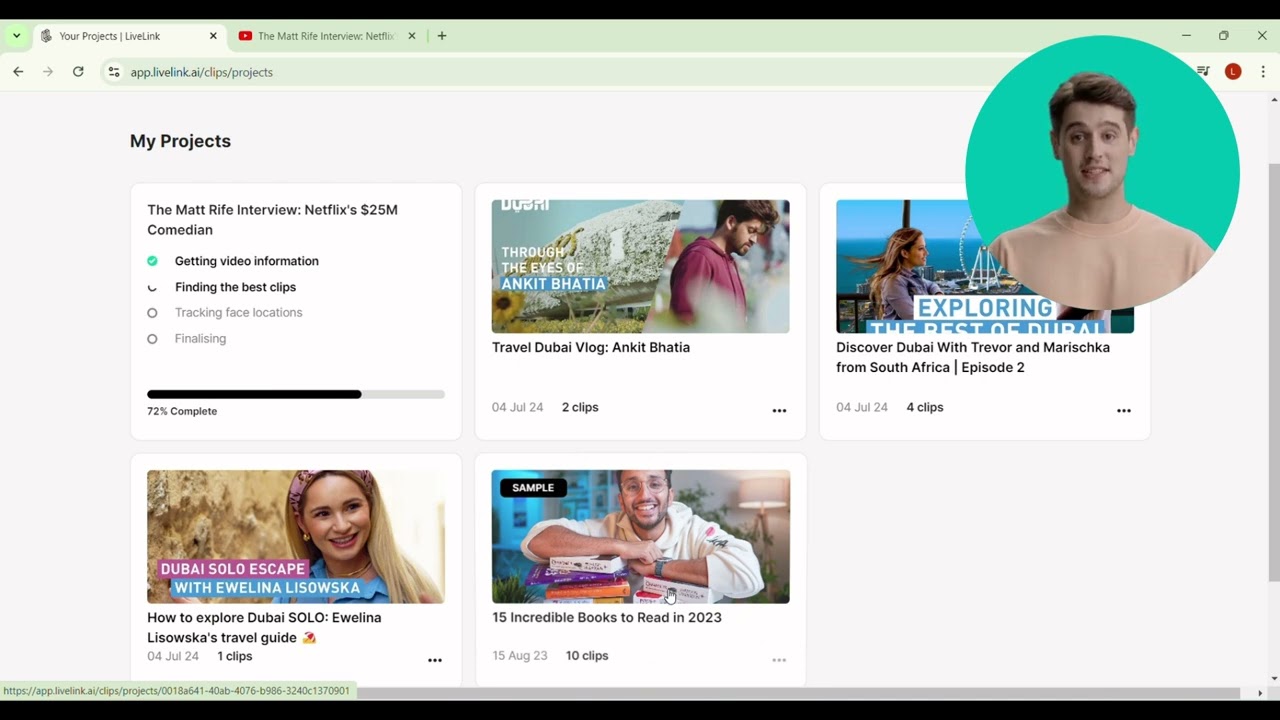Open '15 Incredible Books to Read in 2023' title
The height and width of the screenshot is (720, 1280).
607,617
